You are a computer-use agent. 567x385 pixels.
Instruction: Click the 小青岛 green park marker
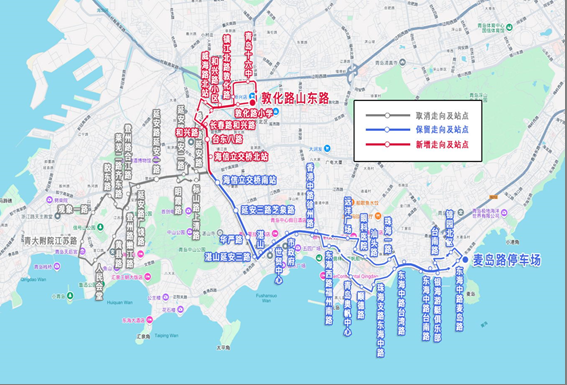coord(70,296)
